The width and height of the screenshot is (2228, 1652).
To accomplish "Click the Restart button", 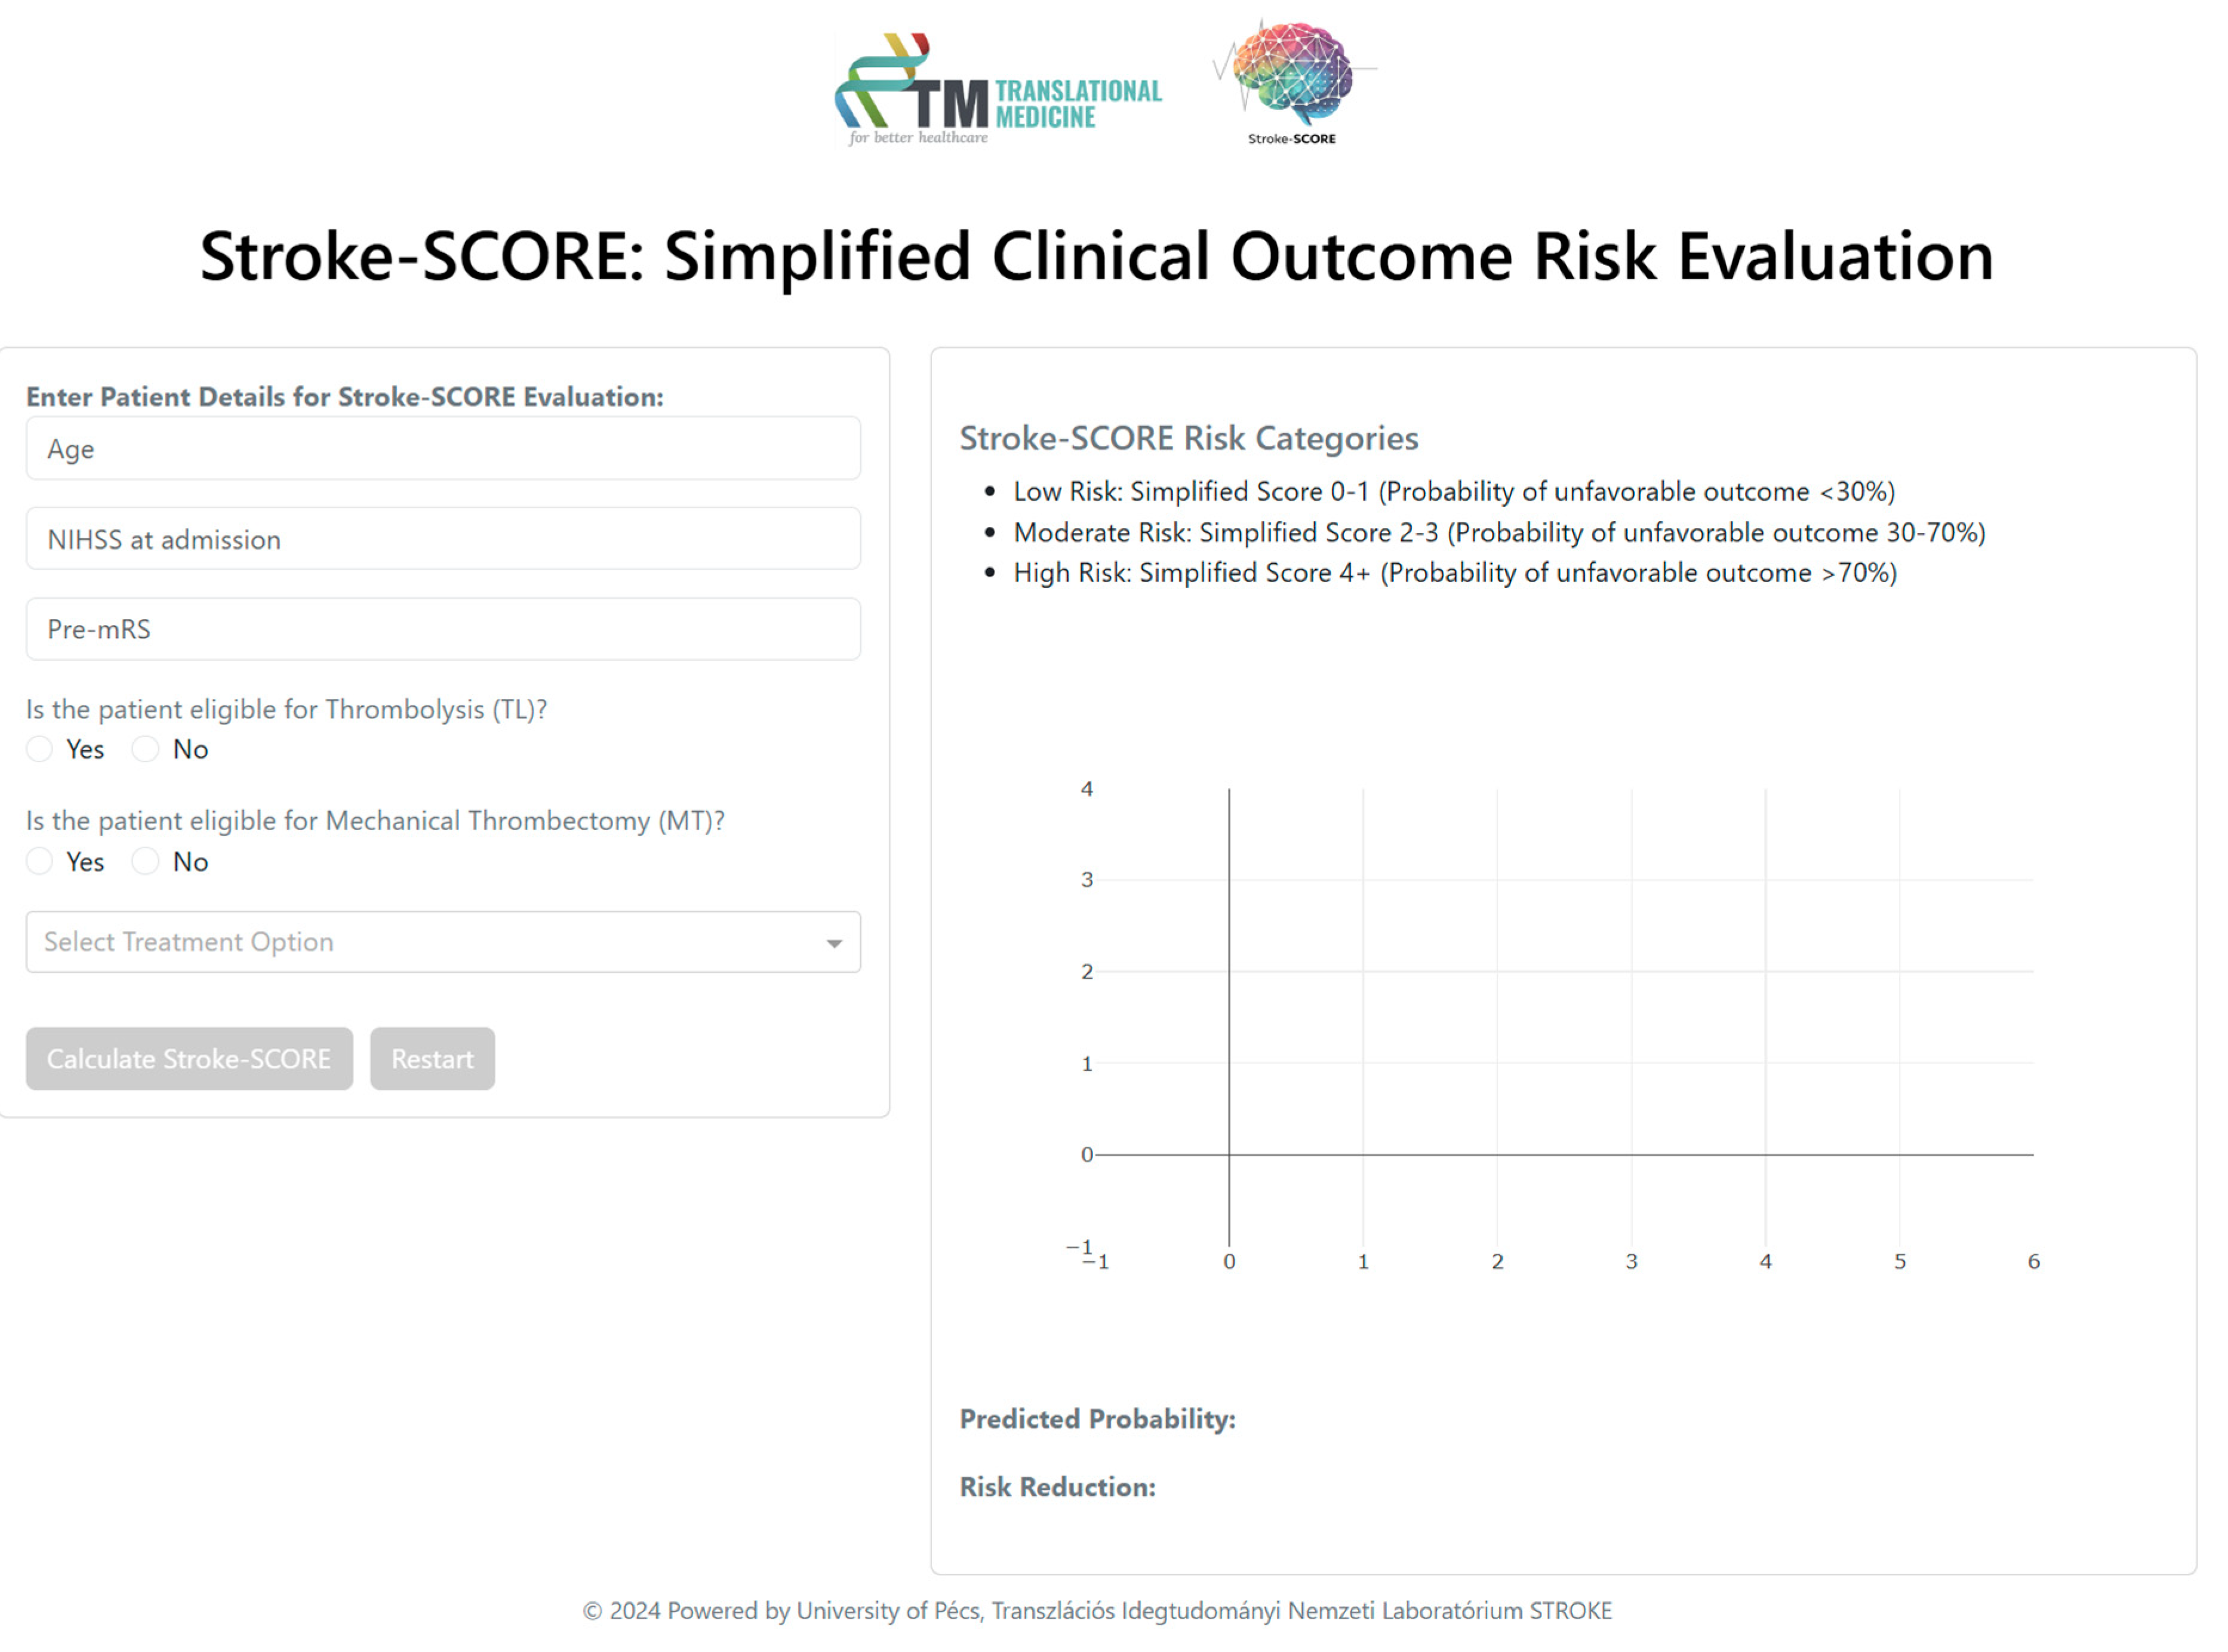I will pos(432,1059).
